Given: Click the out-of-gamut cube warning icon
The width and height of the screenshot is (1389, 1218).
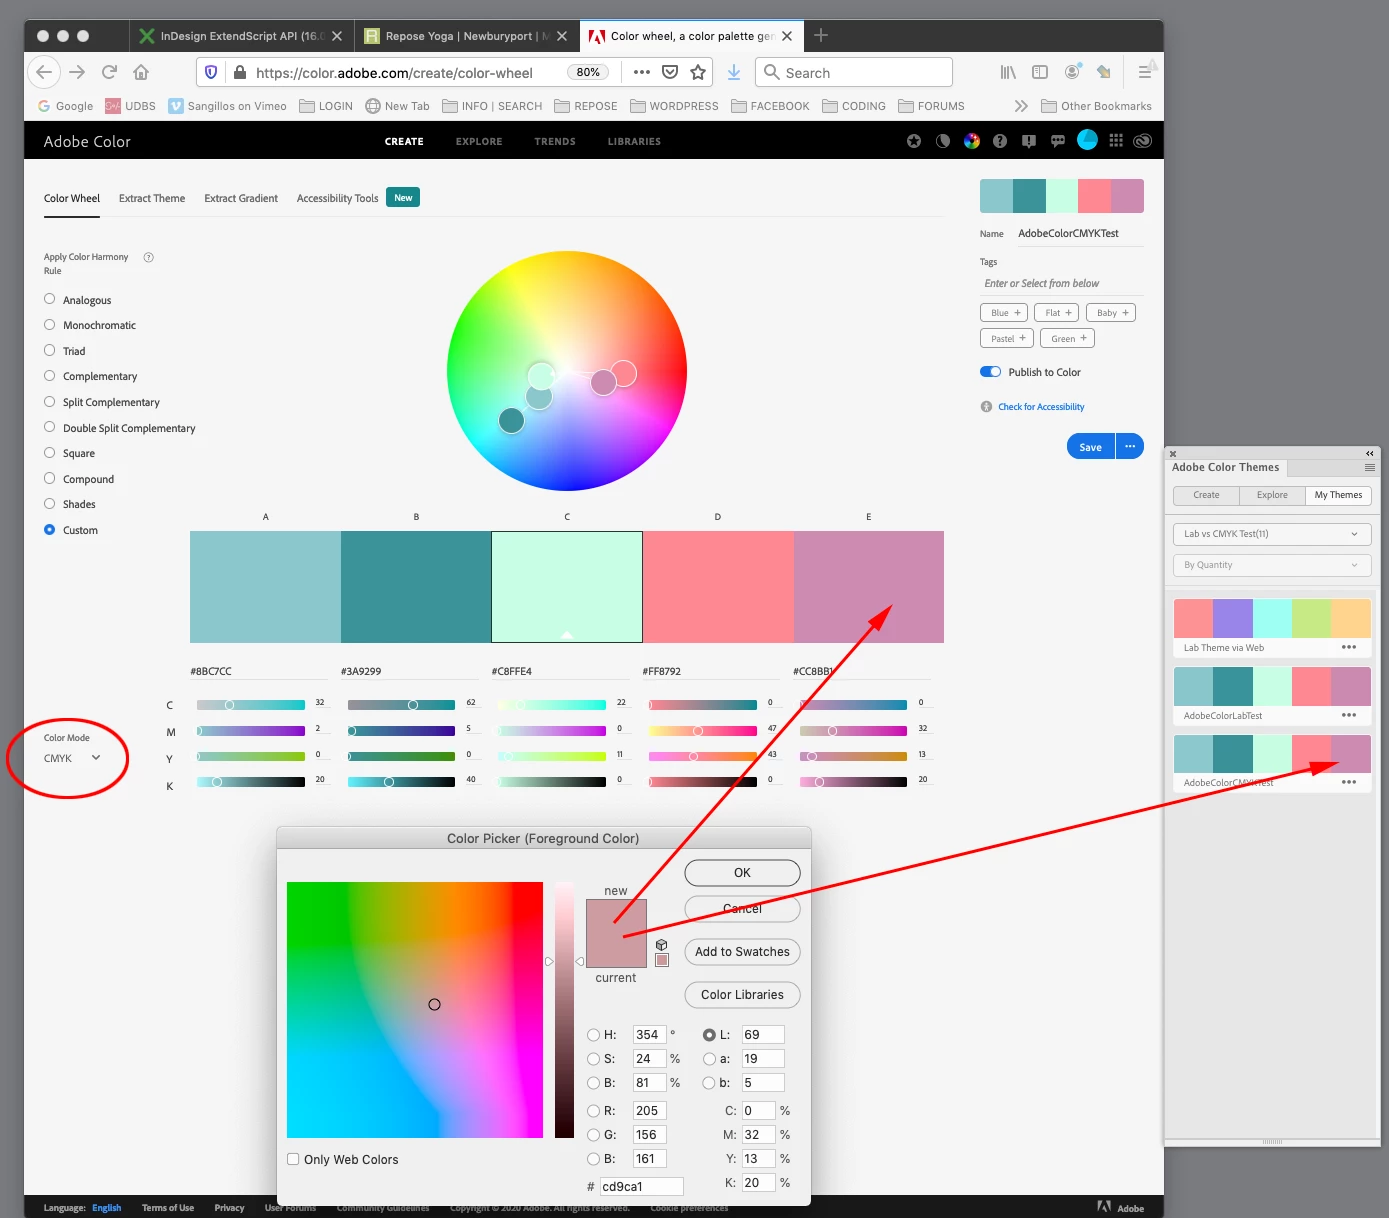Looking at the screenshot, I should [661, 945].
